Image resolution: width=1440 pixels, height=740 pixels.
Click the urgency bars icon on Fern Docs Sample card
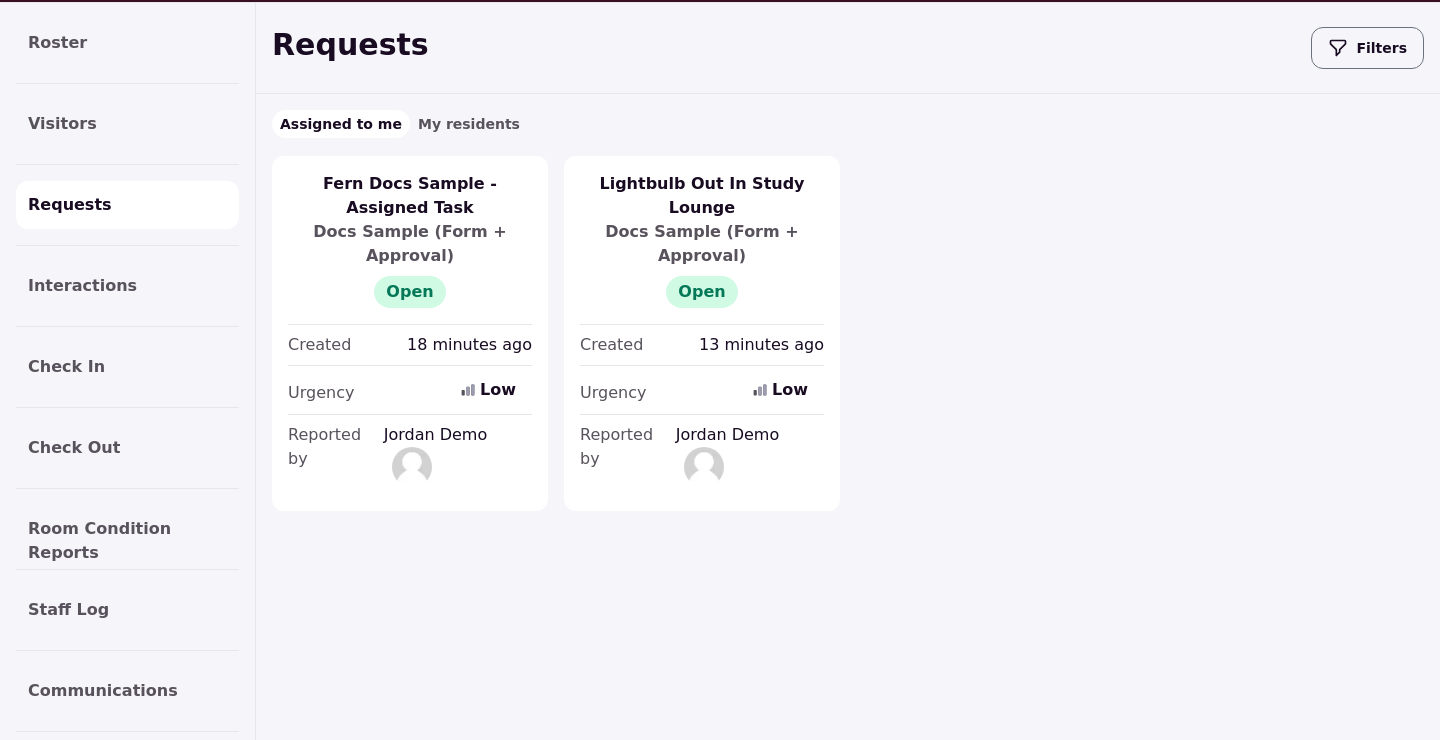click(468, 390)
